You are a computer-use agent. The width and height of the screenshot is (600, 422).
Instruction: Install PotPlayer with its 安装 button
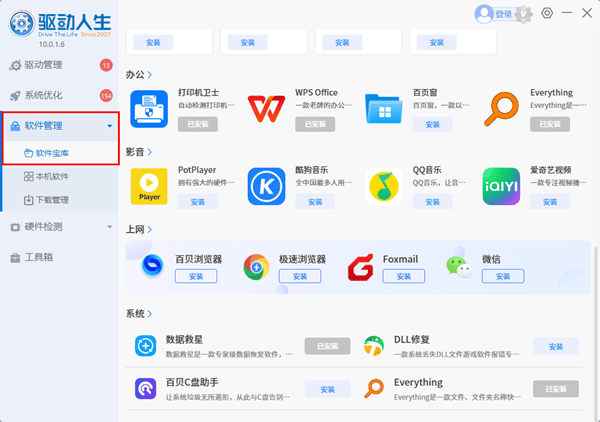point(198,202)
